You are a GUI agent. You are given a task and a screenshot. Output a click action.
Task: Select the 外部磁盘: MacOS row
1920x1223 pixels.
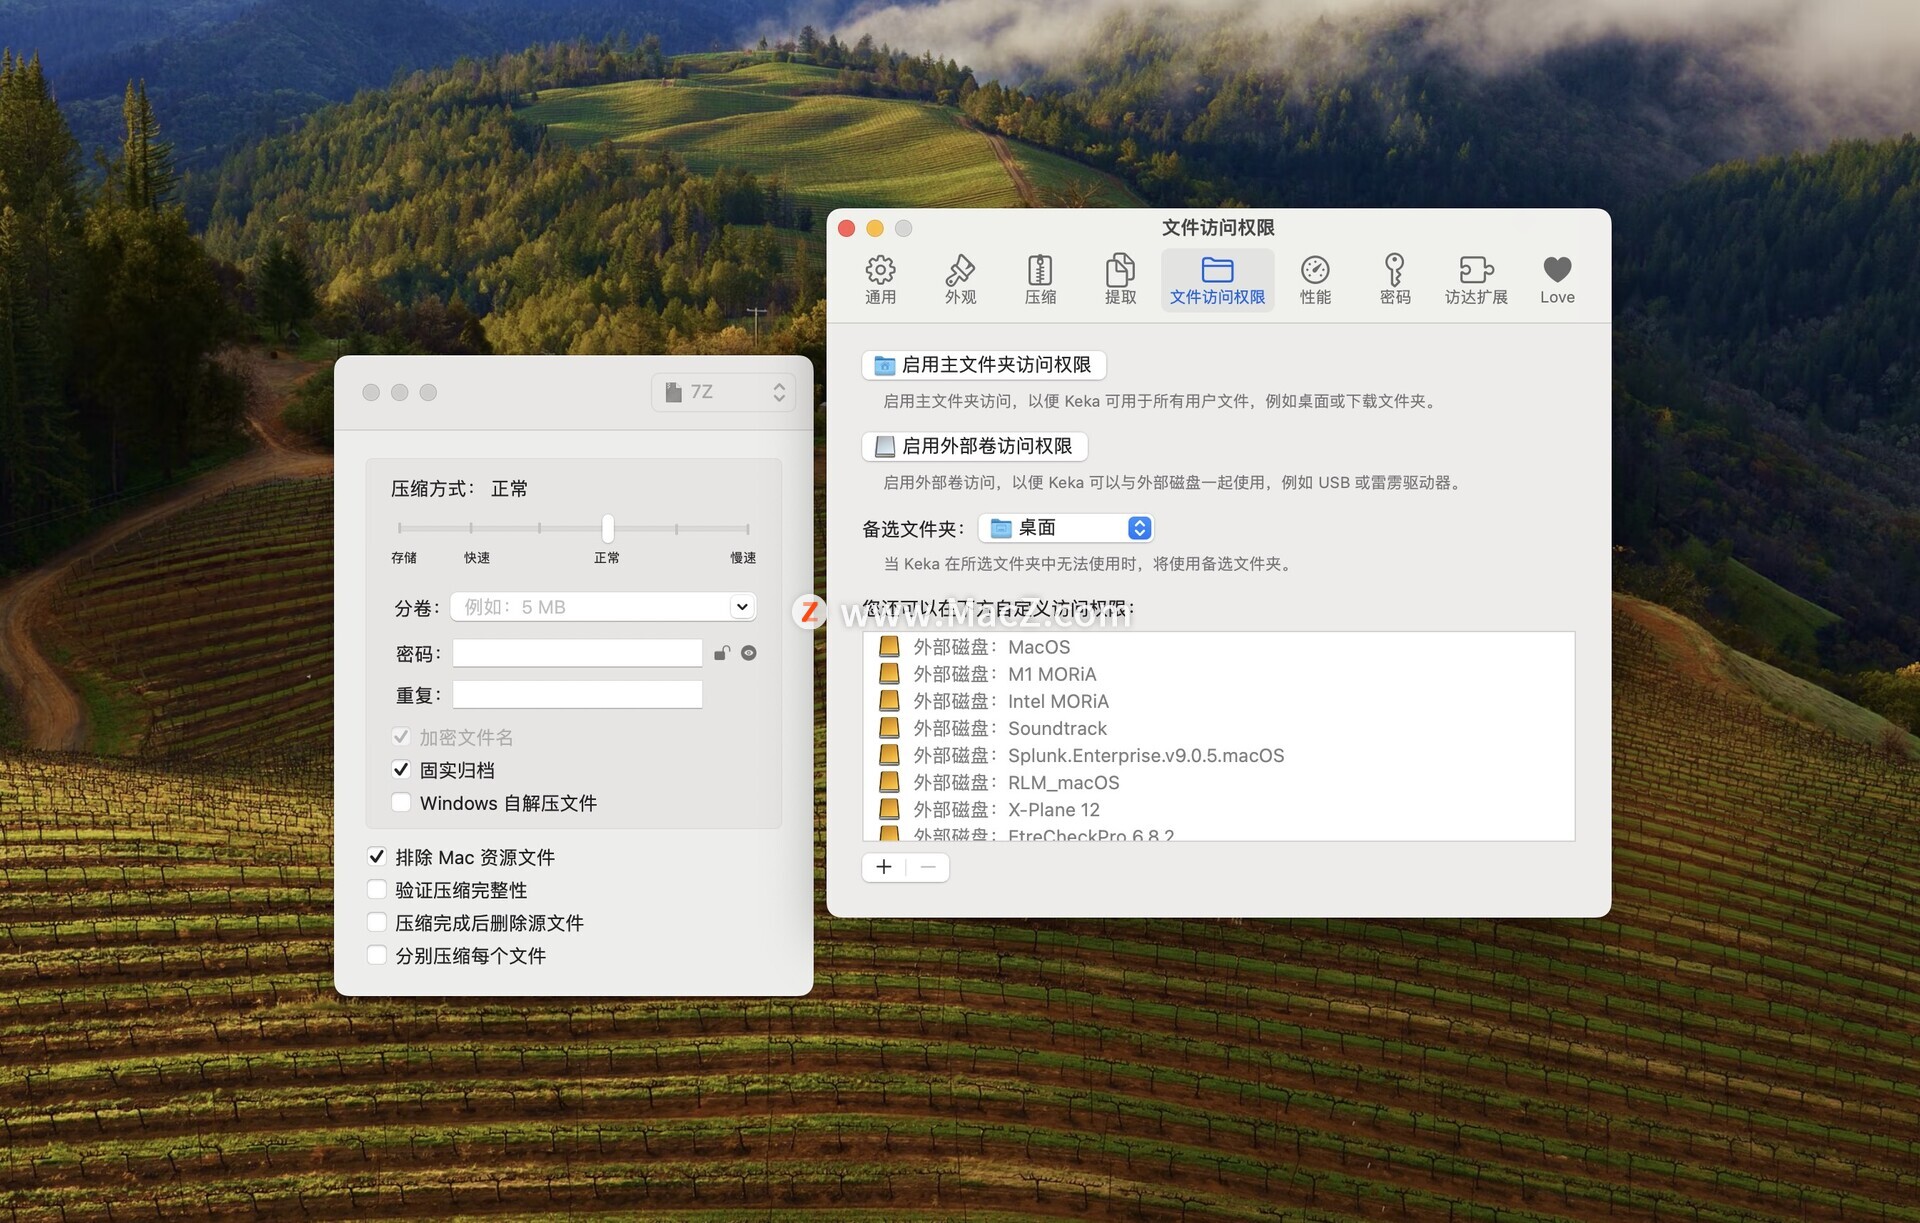click(x=1218, y=647)
